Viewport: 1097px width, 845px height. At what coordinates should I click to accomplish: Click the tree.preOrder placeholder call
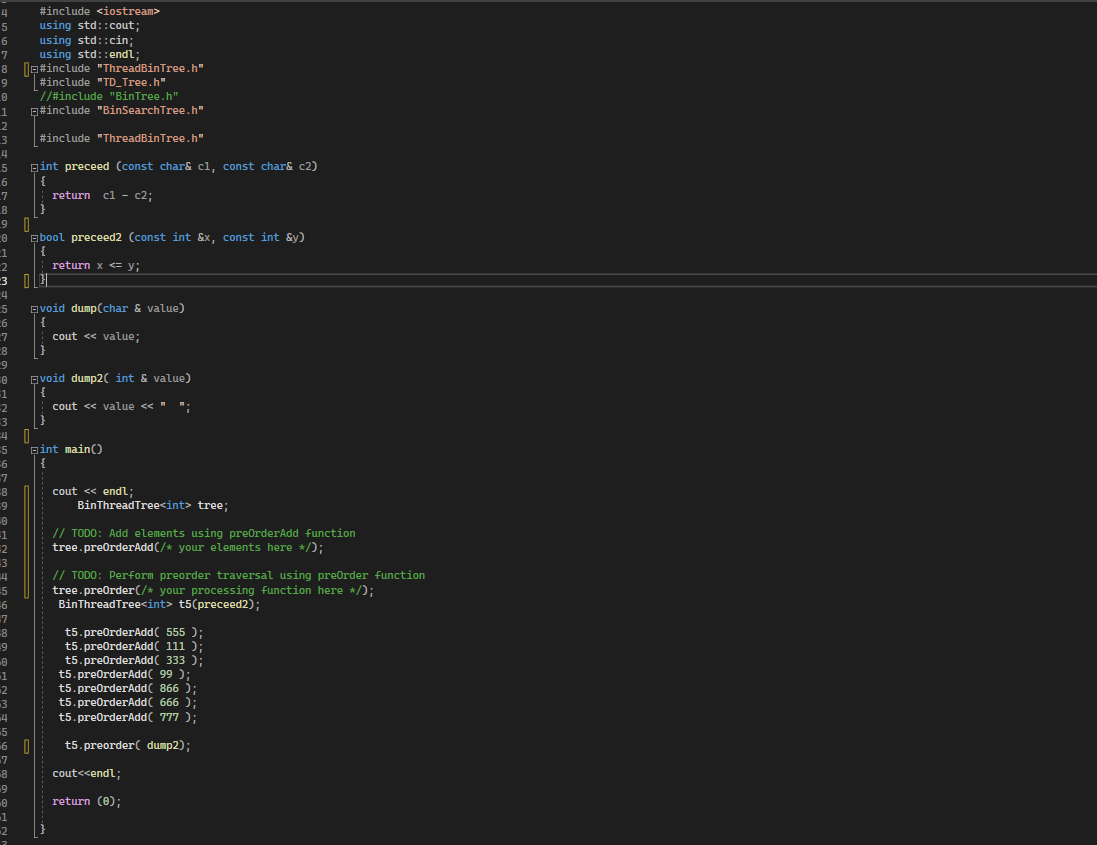click(213, 590)
